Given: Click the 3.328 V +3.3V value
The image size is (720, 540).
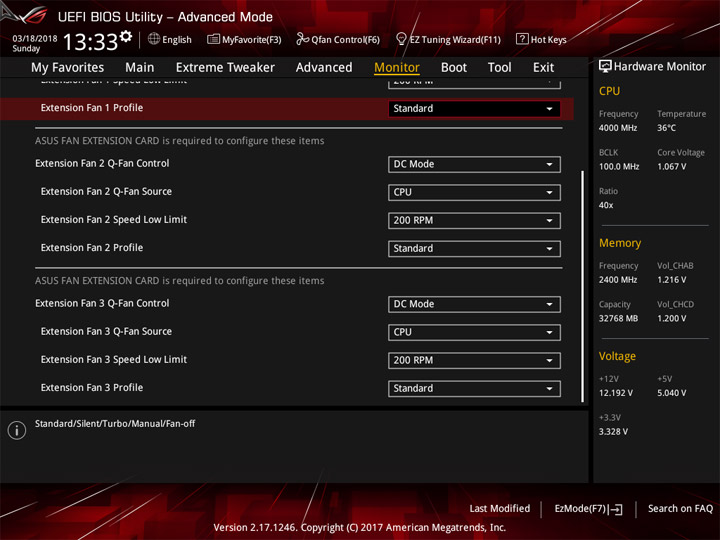Looking at the screenshot, I should pyautogui.click(x=613, y=432).
